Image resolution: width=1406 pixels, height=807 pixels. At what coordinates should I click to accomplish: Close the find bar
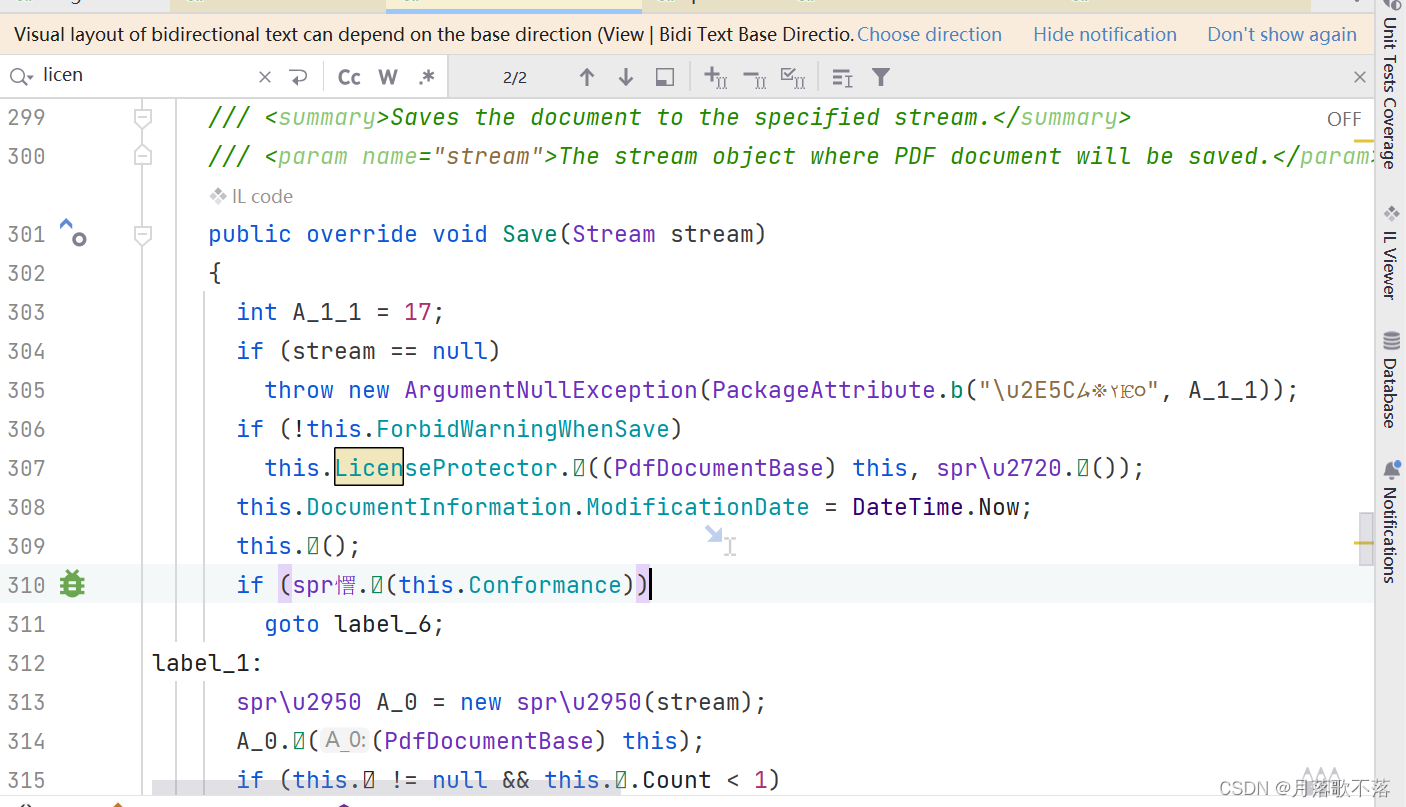point(1359,77)
